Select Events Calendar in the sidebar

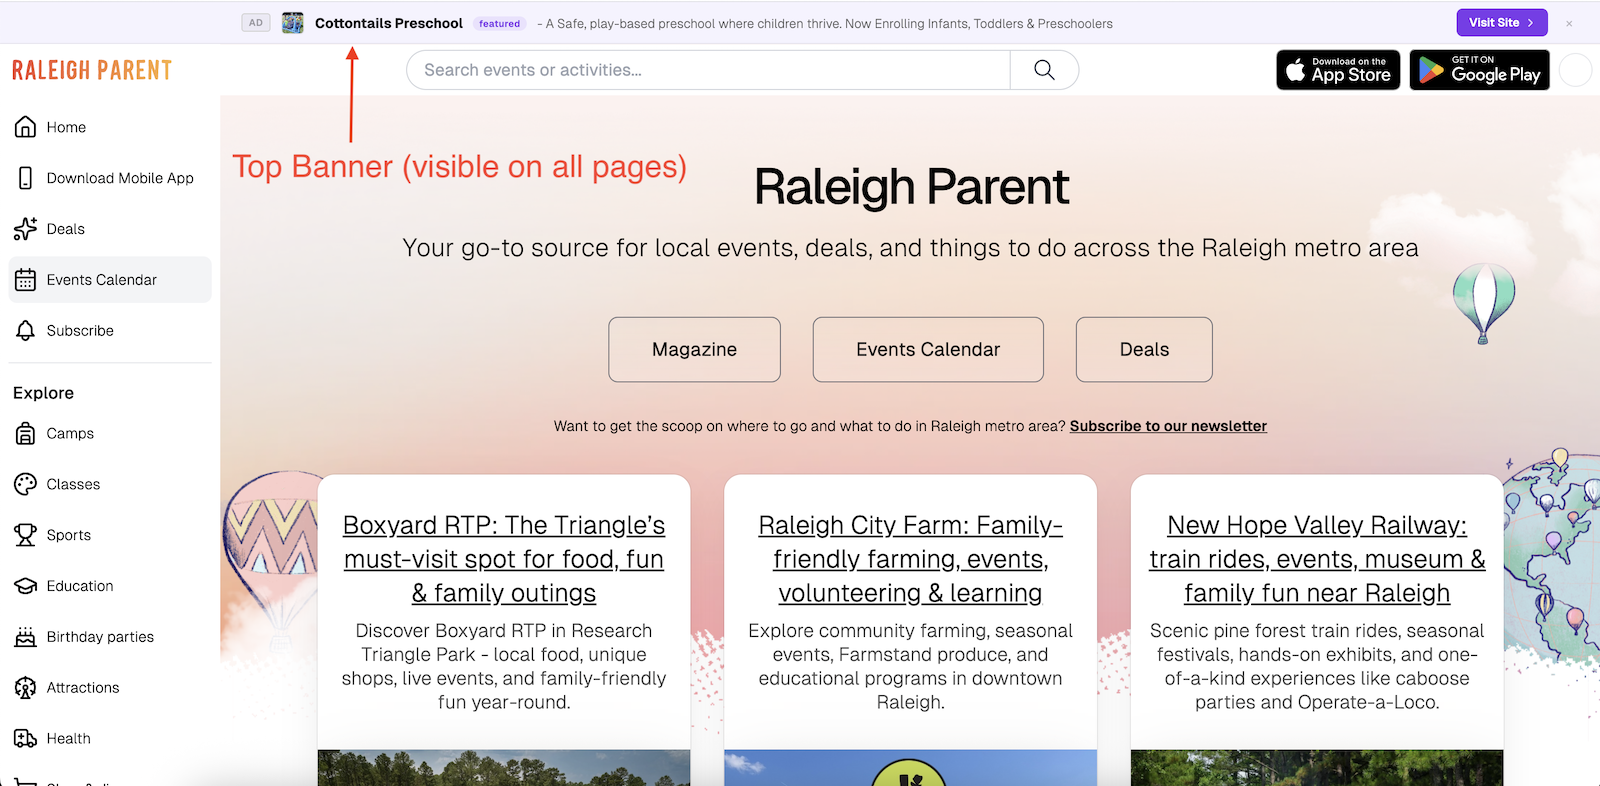pos(110,280)
